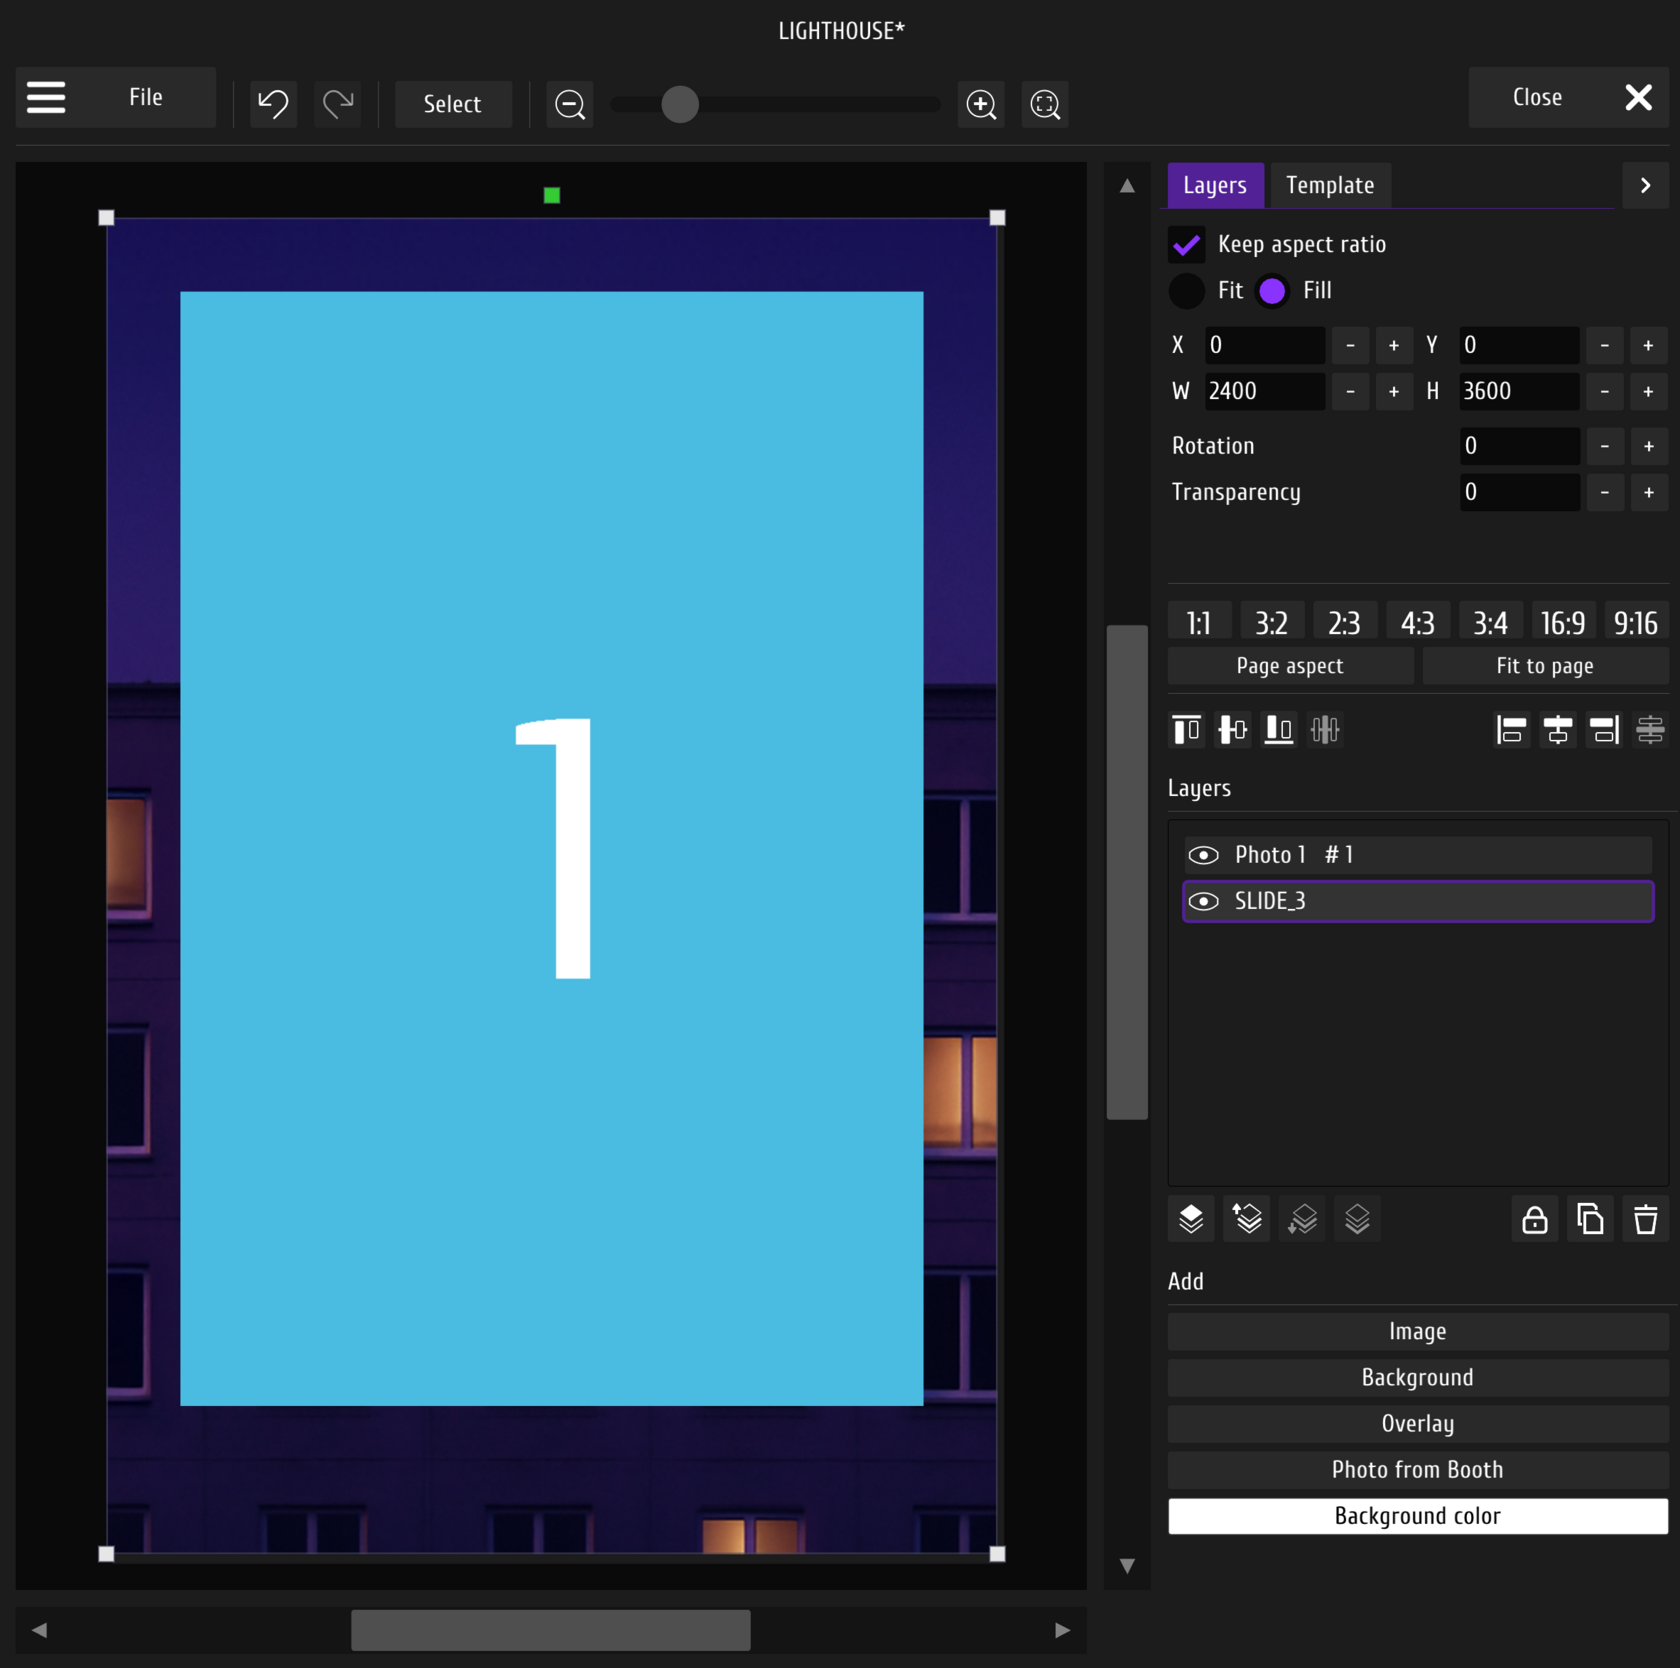Delete layer with the trash icon
Viewport: 1680px width, 1668px height.
pyautogui.click(x=1645, y=1219)
